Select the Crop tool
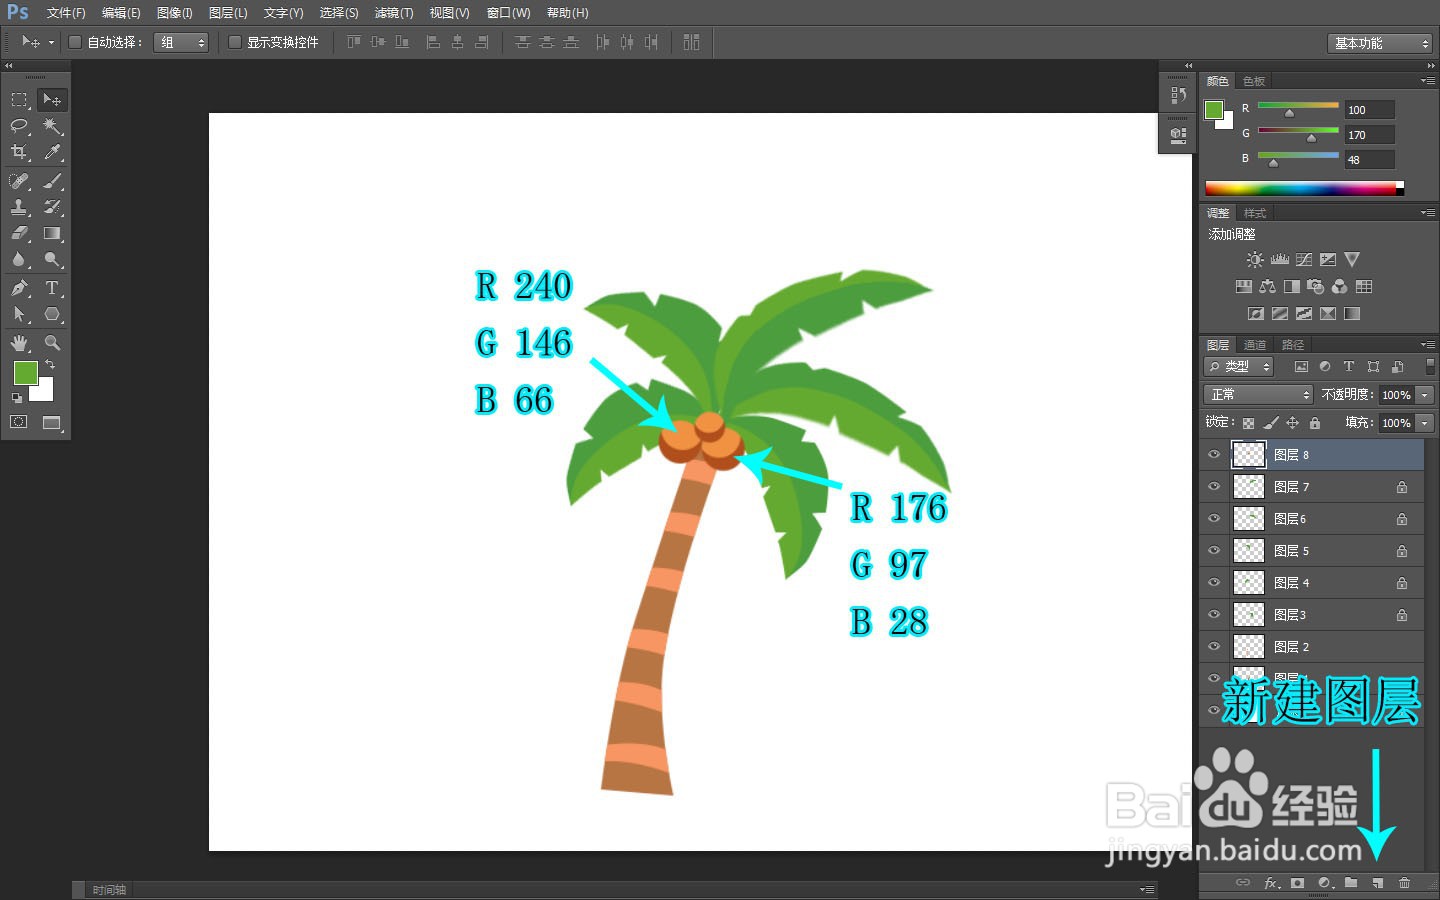 tap(19, 152)
